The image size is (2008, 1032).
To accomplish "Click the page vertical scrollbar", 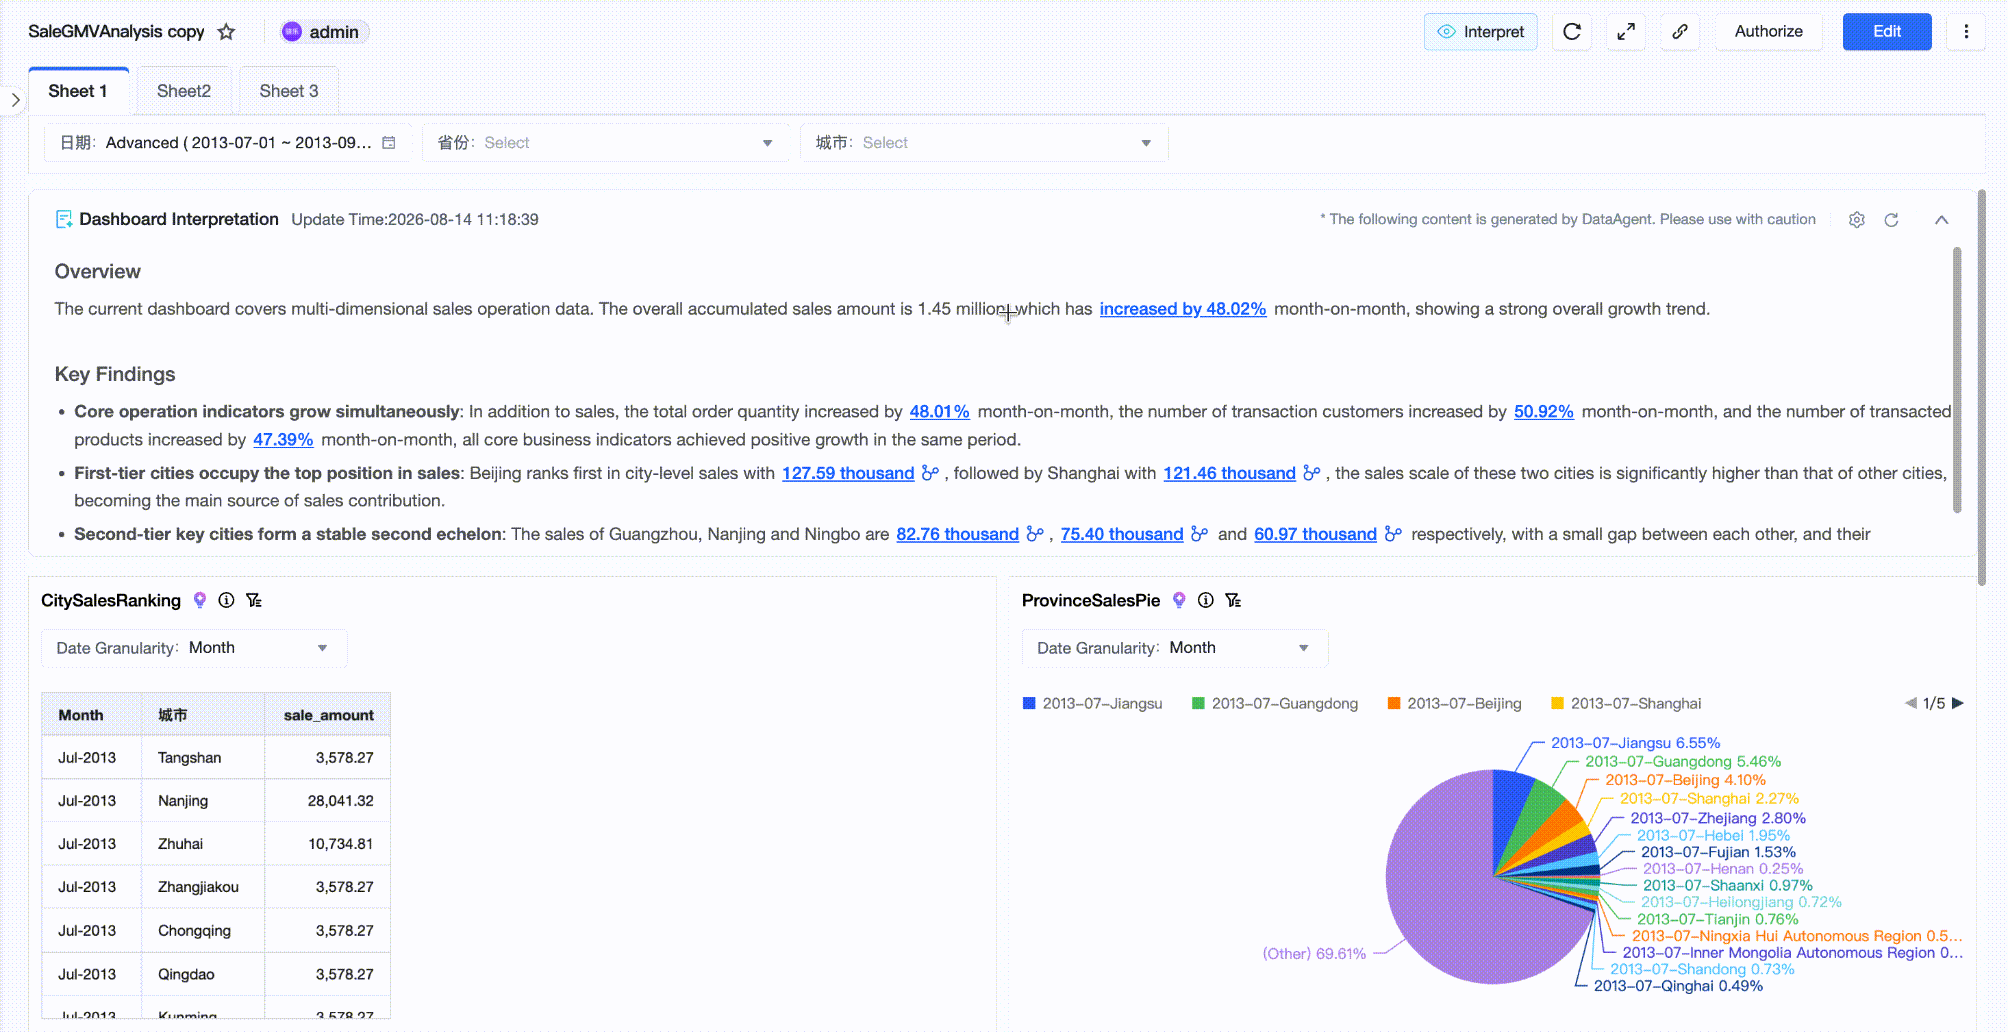I will [x=1982, y=388].
